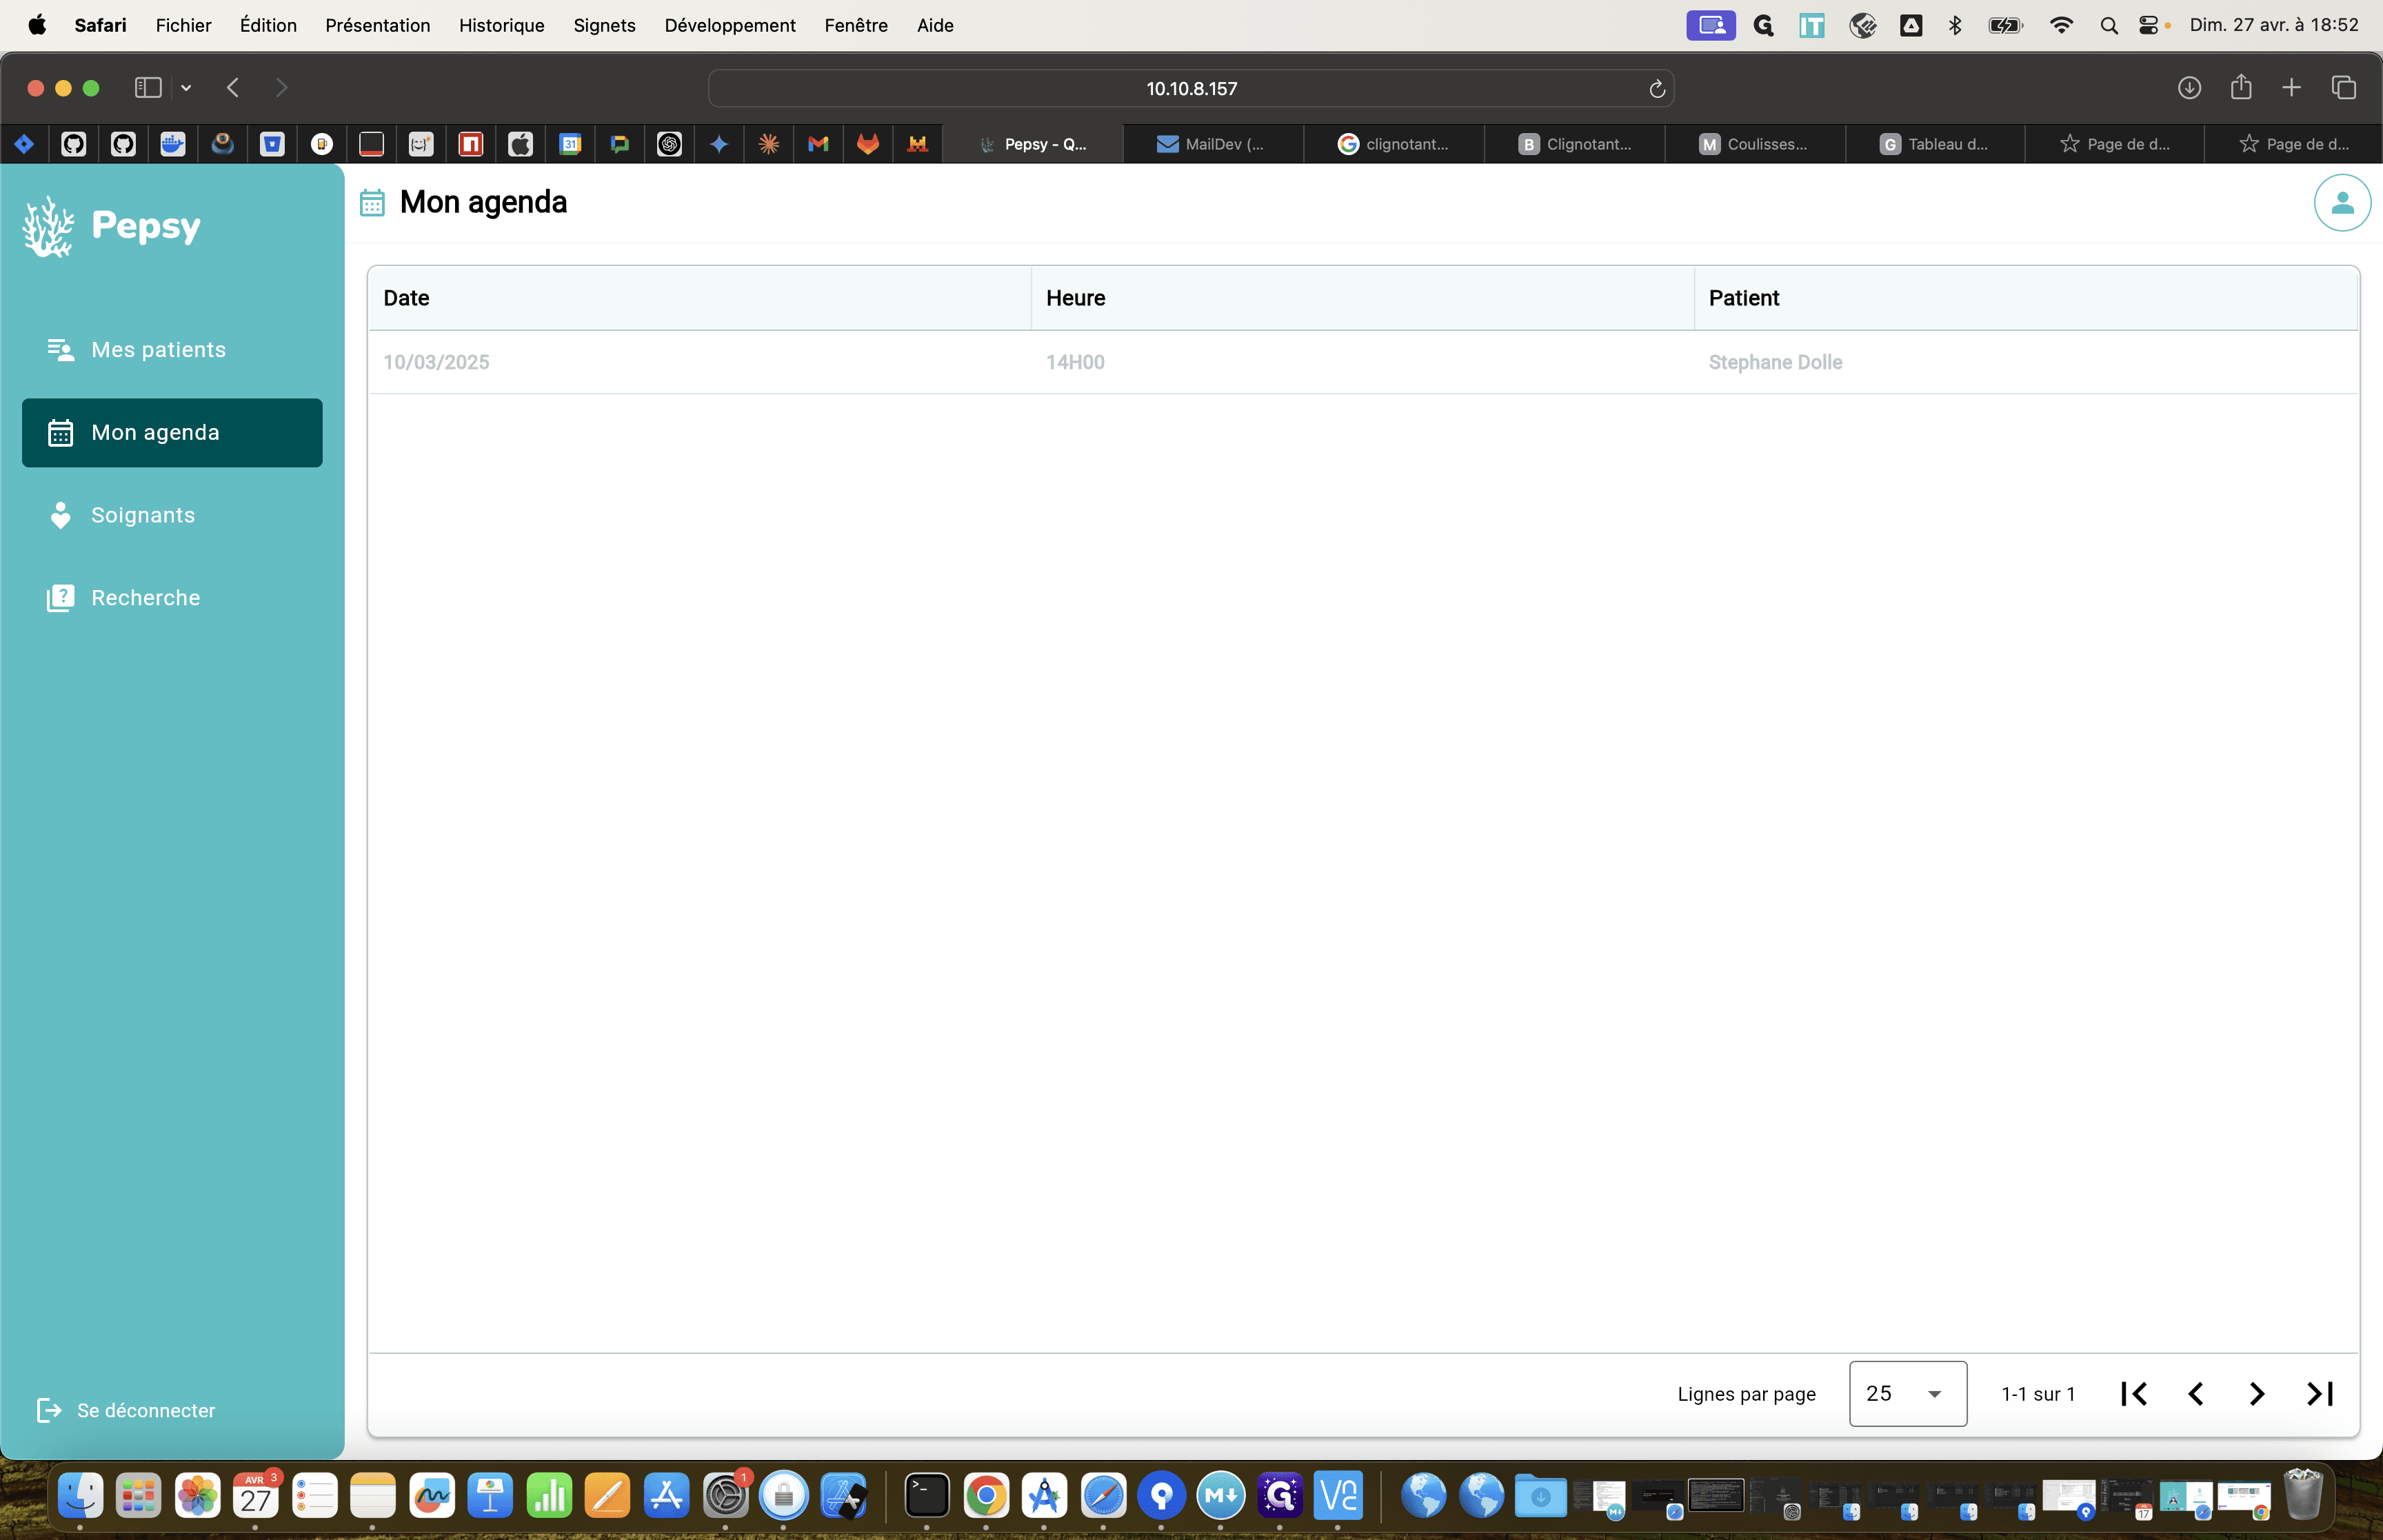The width and height of the screenshot is (2383, 1540).
Task: Open the pinned Gmail tab
Action: [818, 144]
